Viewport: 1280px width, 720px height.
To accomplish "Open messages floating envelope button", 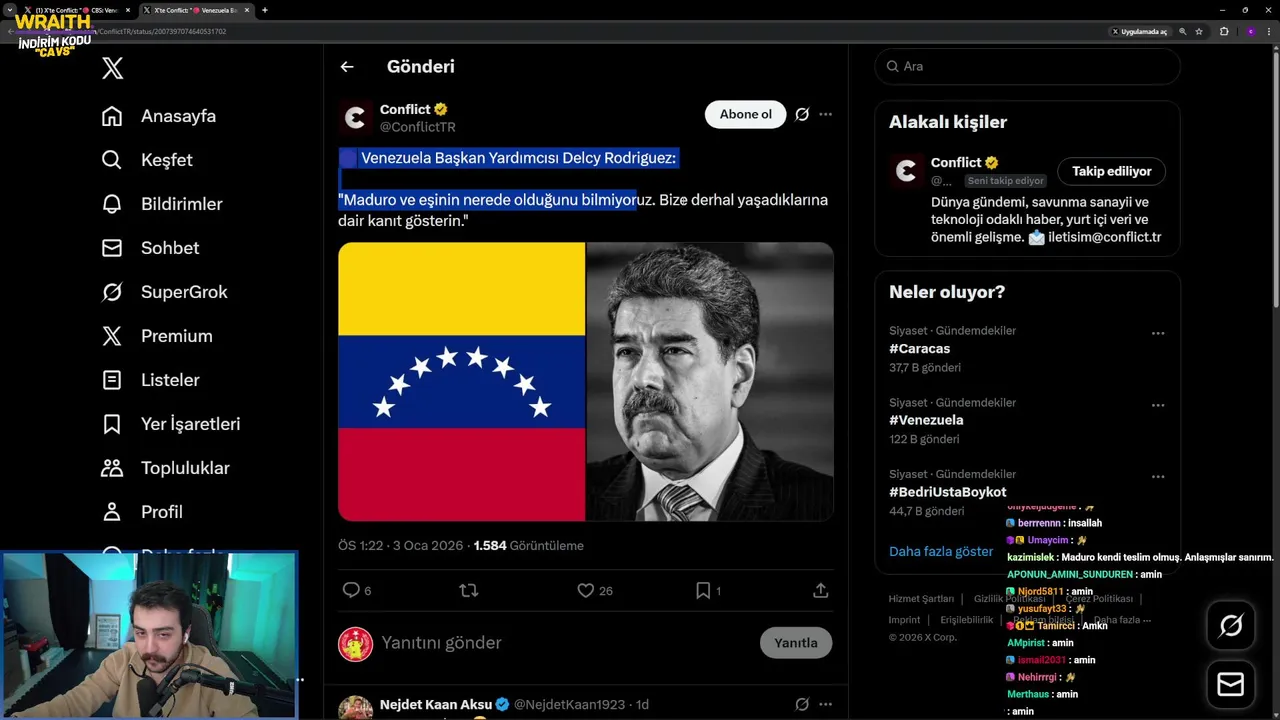I will tap(1231, 685).
